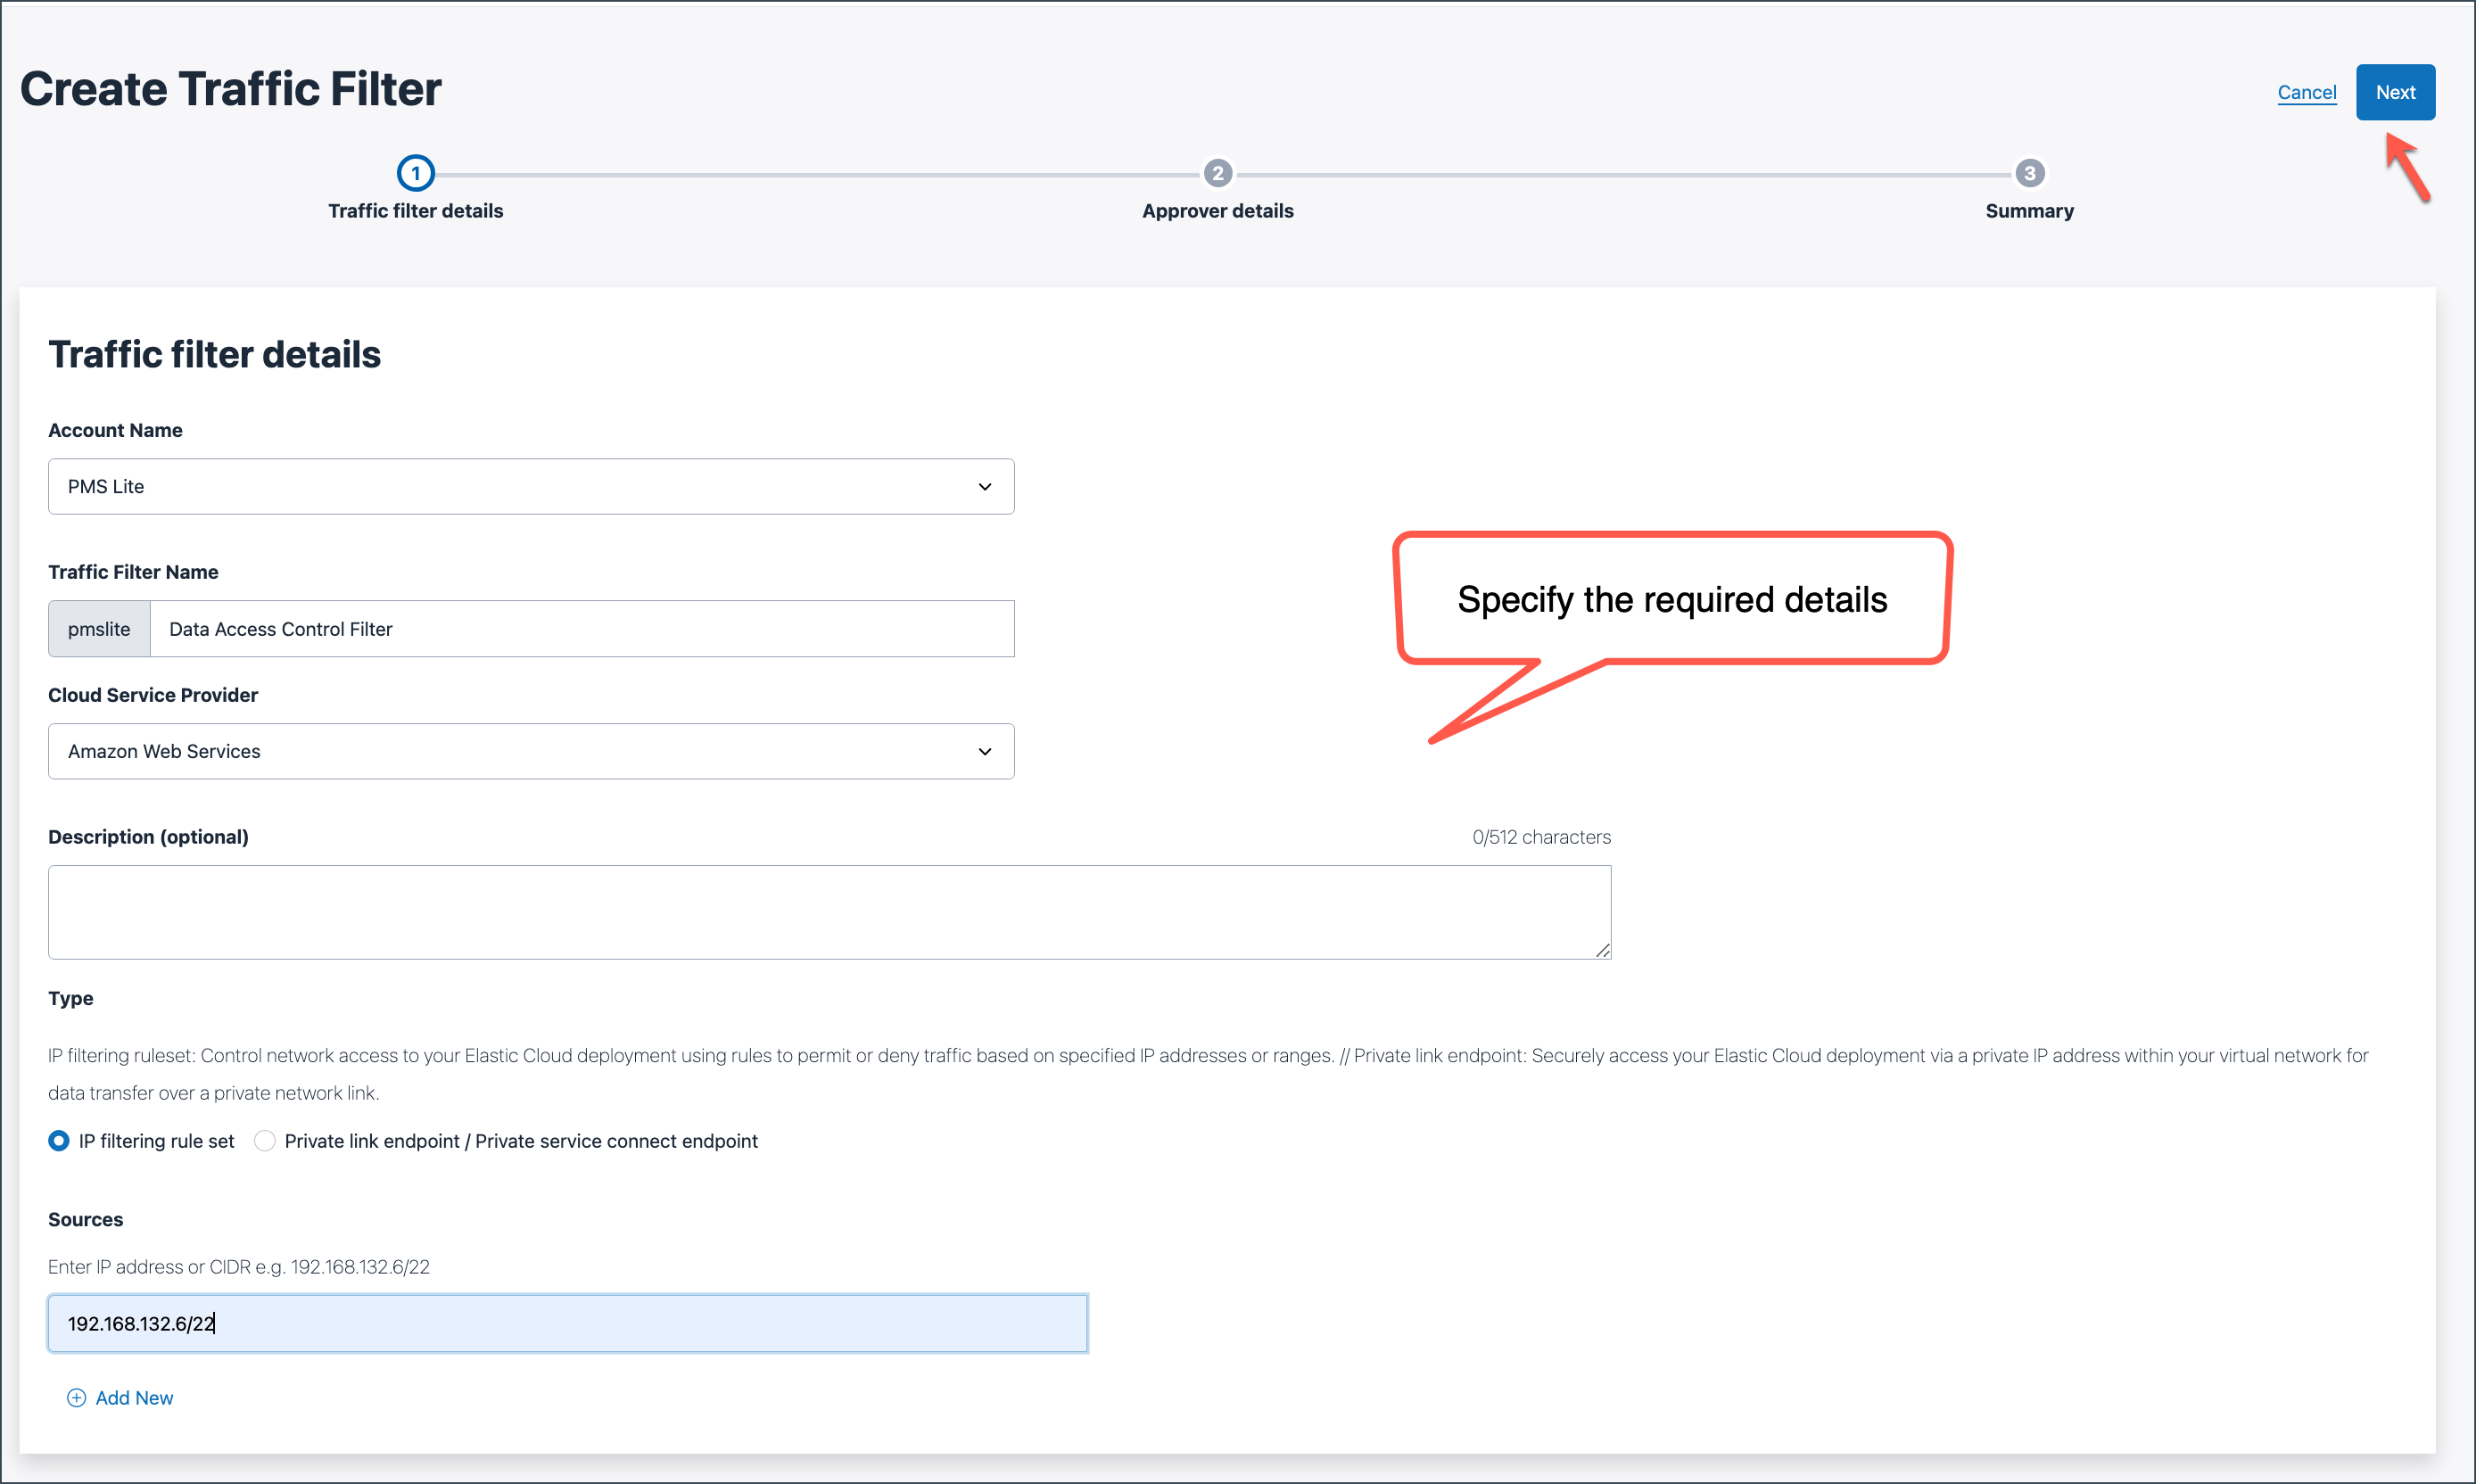Click the Cloud Service Provider dropdown chevron
This screenshot has height=1484, width=2476.
click(x=985, y=751)
